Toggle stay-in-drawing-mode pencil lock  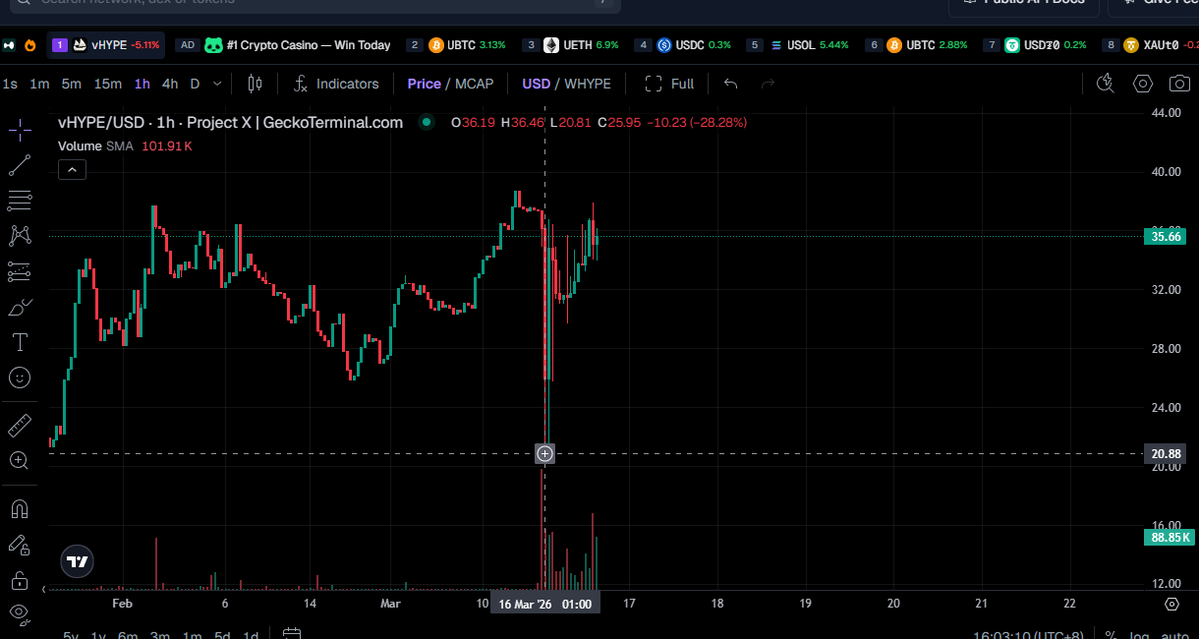click(20, 544)
